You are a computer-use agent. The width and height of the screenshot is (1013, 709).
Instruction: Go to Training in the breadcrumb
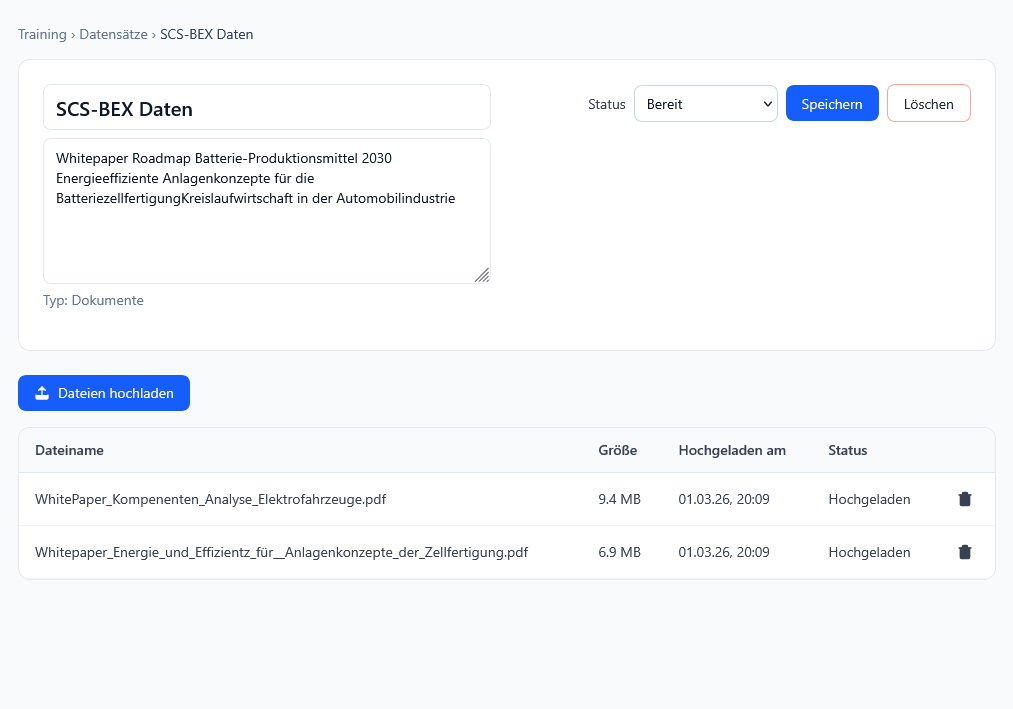(x=42, y=34)
